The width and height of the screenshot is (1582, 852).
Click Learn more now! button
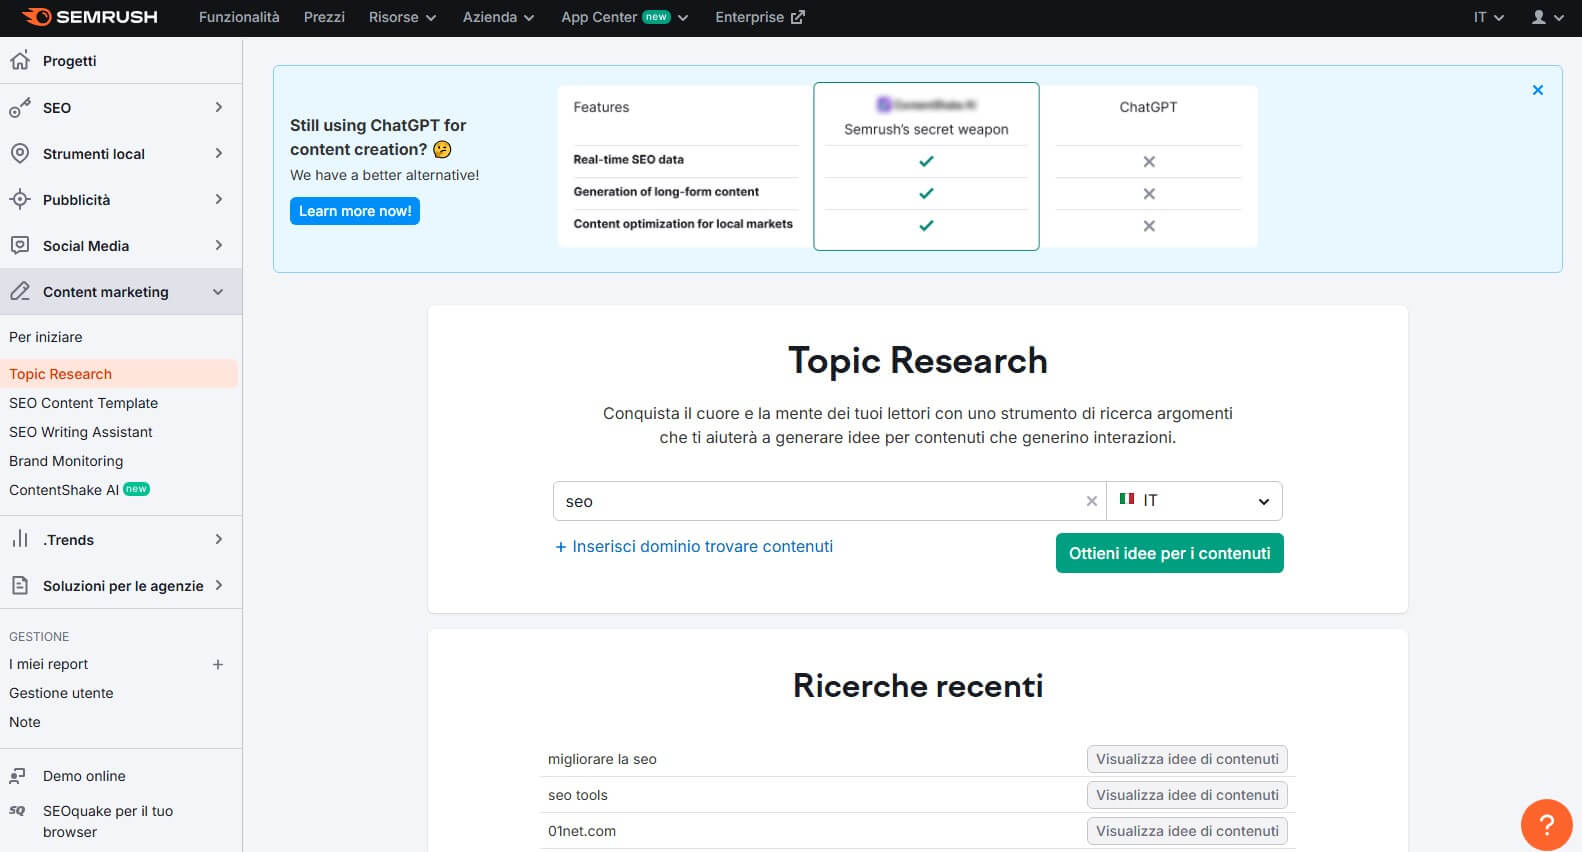pyautogui.click(x=355, y=211)
